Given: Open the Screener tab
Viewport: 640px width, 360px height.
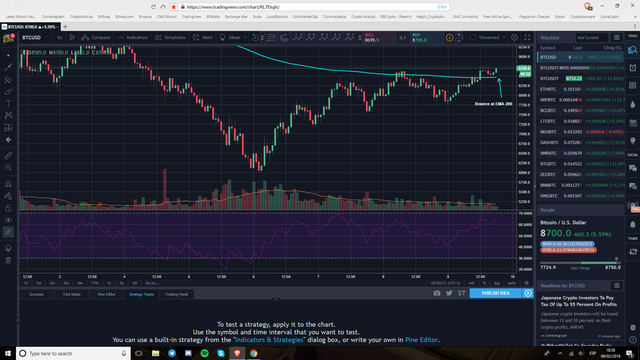Looking at the screenshot, I should [x=36, y=294].
